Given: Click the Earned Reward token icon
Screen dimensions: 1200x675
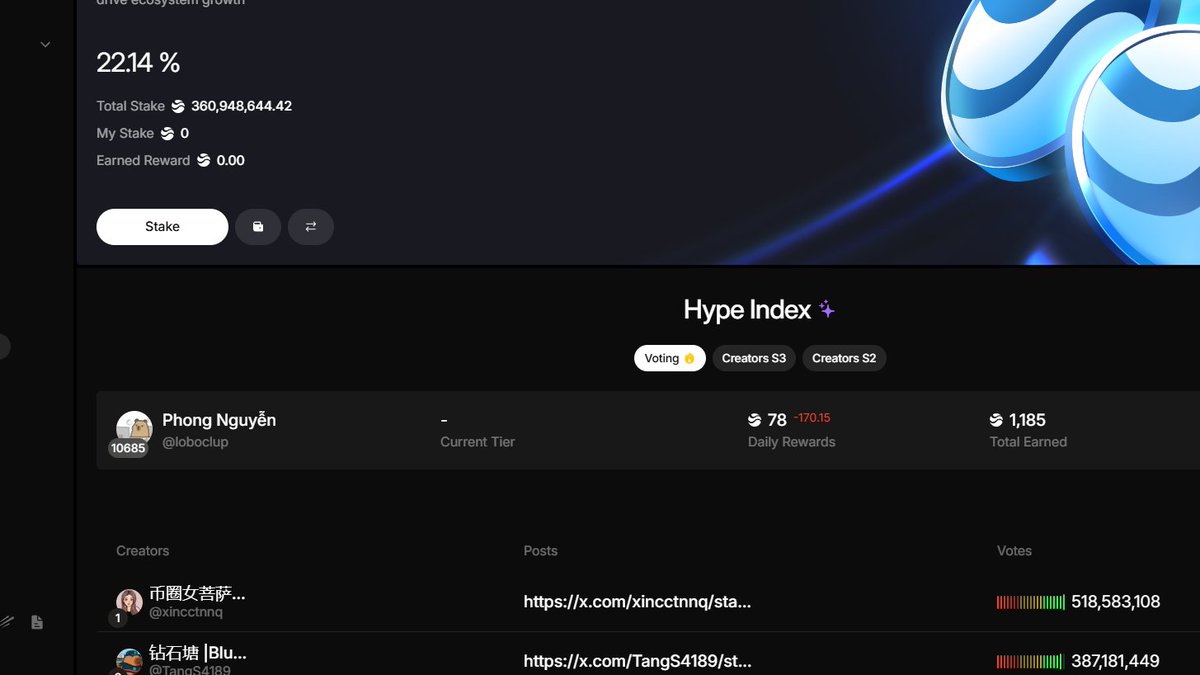Looking at the screenshot, I should [204, 160].
